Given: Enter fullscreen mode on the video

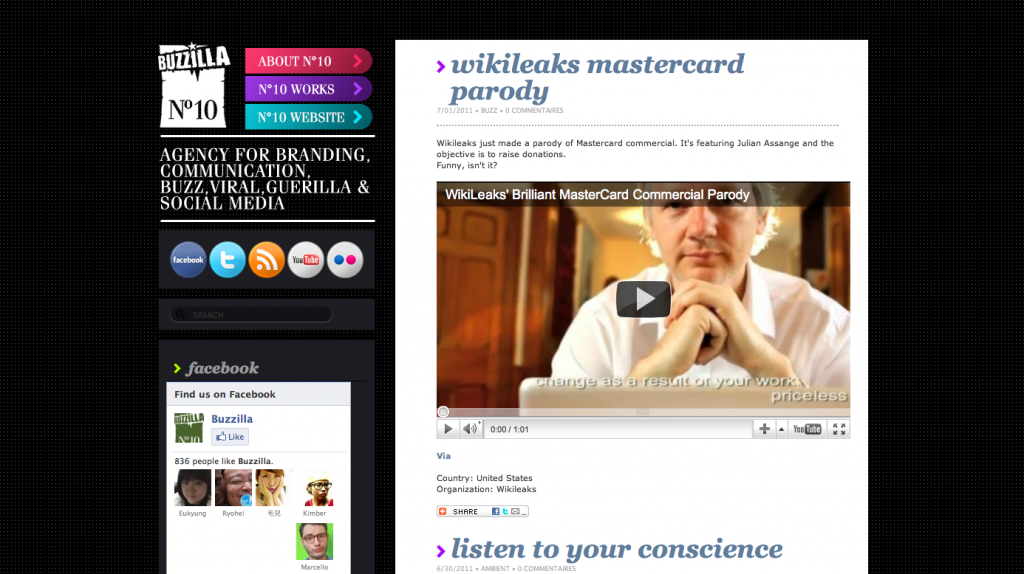Looking at the screenshot, I should click(x=839, y=429).
